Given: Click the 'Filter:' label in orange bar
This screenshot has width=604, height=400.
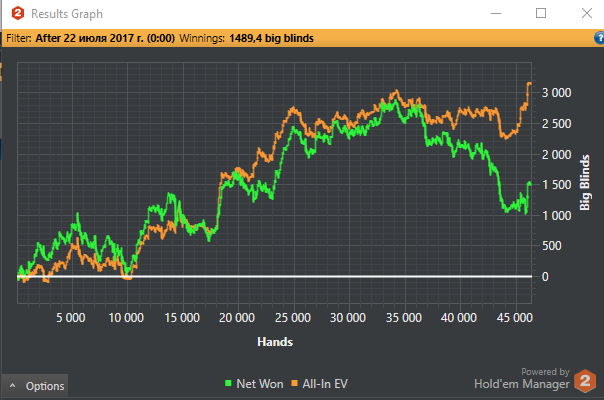Looking at the screenshot, I should point(19,38).
